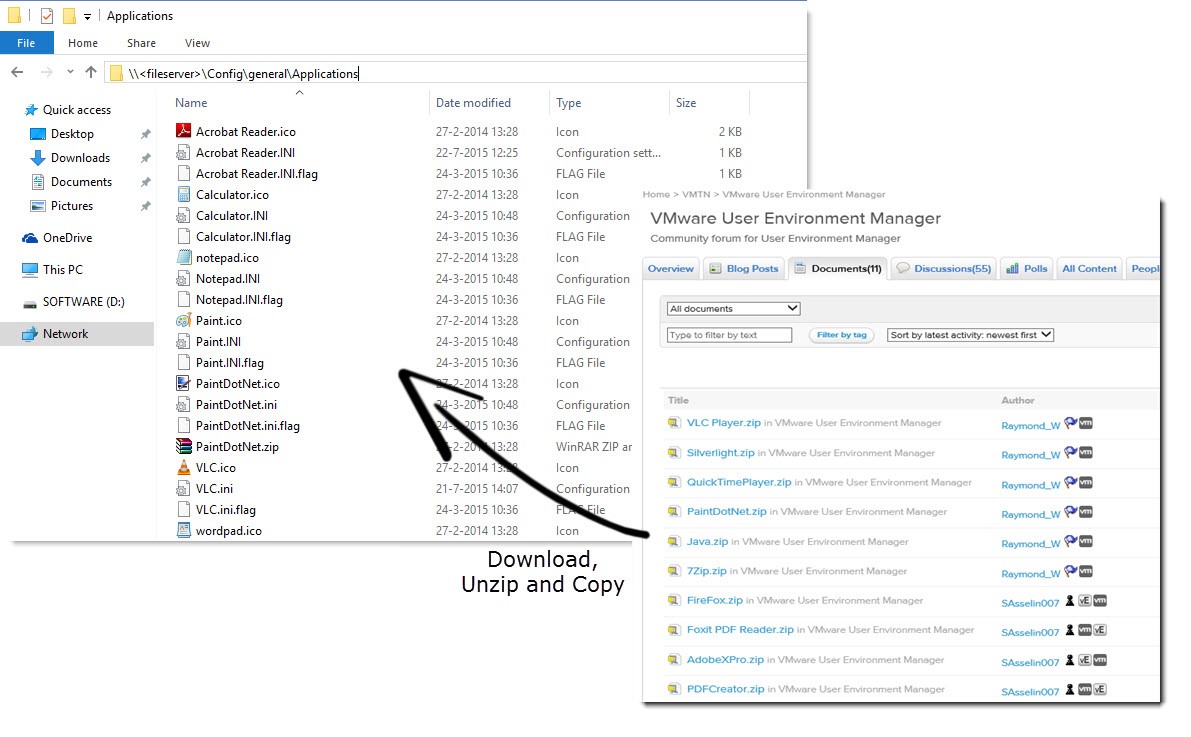
Task: Click the toolbar customize dropdown arrow
Action: pos(87,16)
